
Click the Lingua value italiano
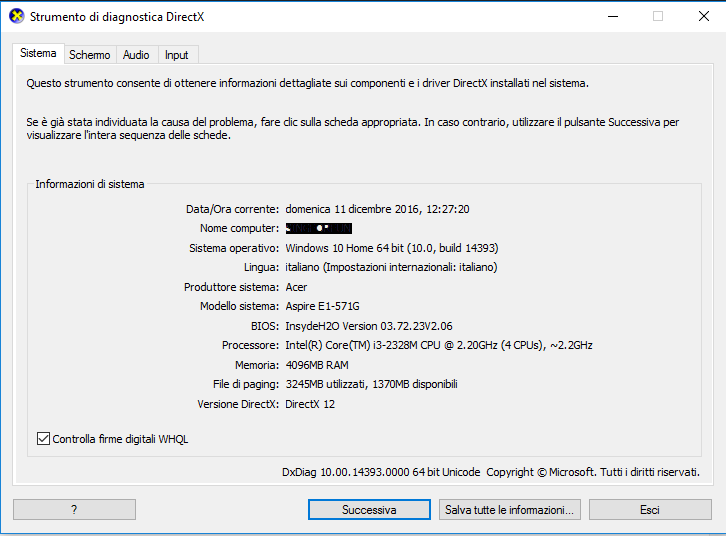(391, 267)
